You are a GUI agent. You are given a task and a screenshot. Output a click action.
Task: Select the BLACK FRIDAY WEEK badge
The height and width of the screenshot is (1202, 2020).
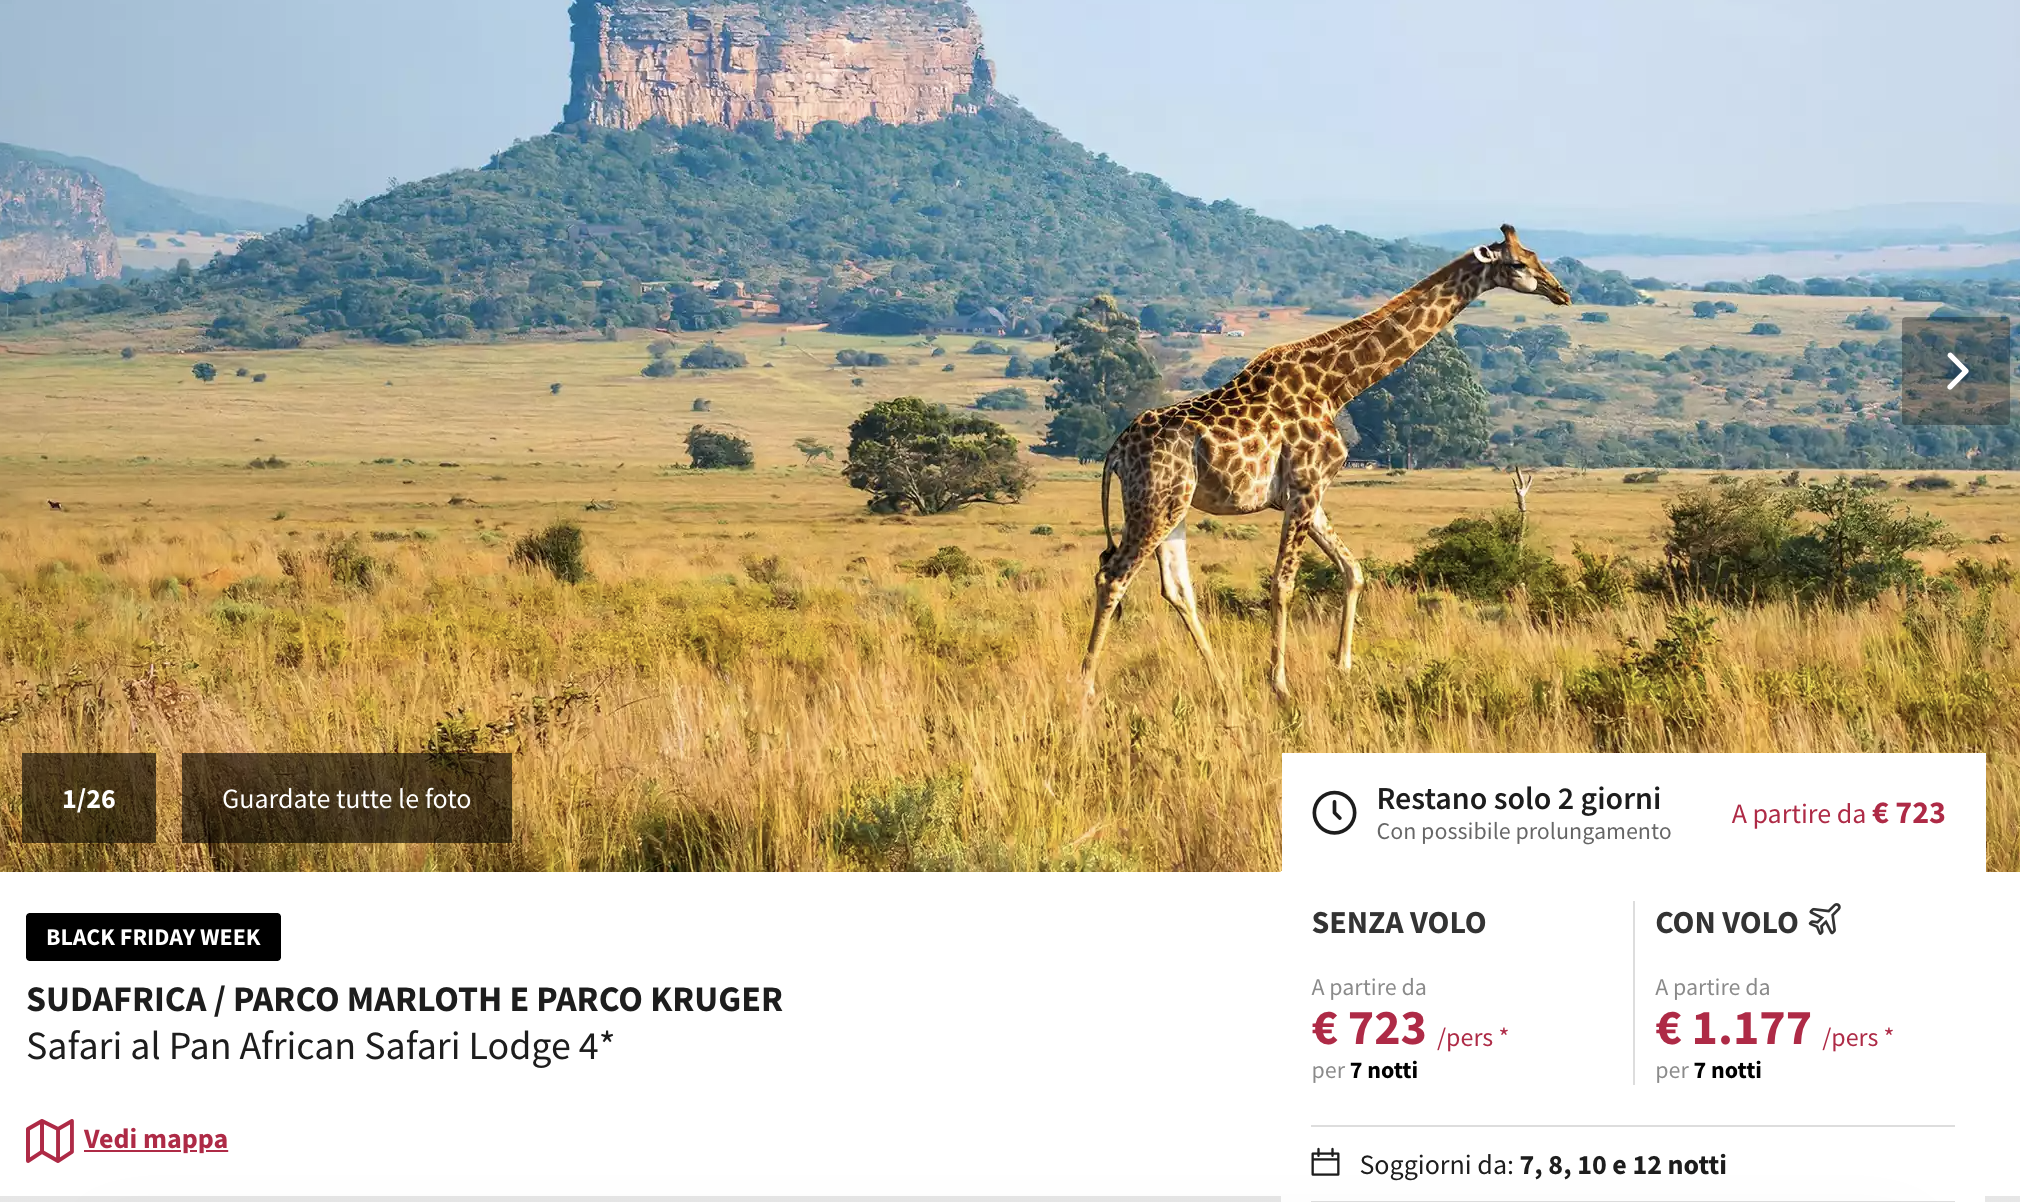[x=153, y=937]
